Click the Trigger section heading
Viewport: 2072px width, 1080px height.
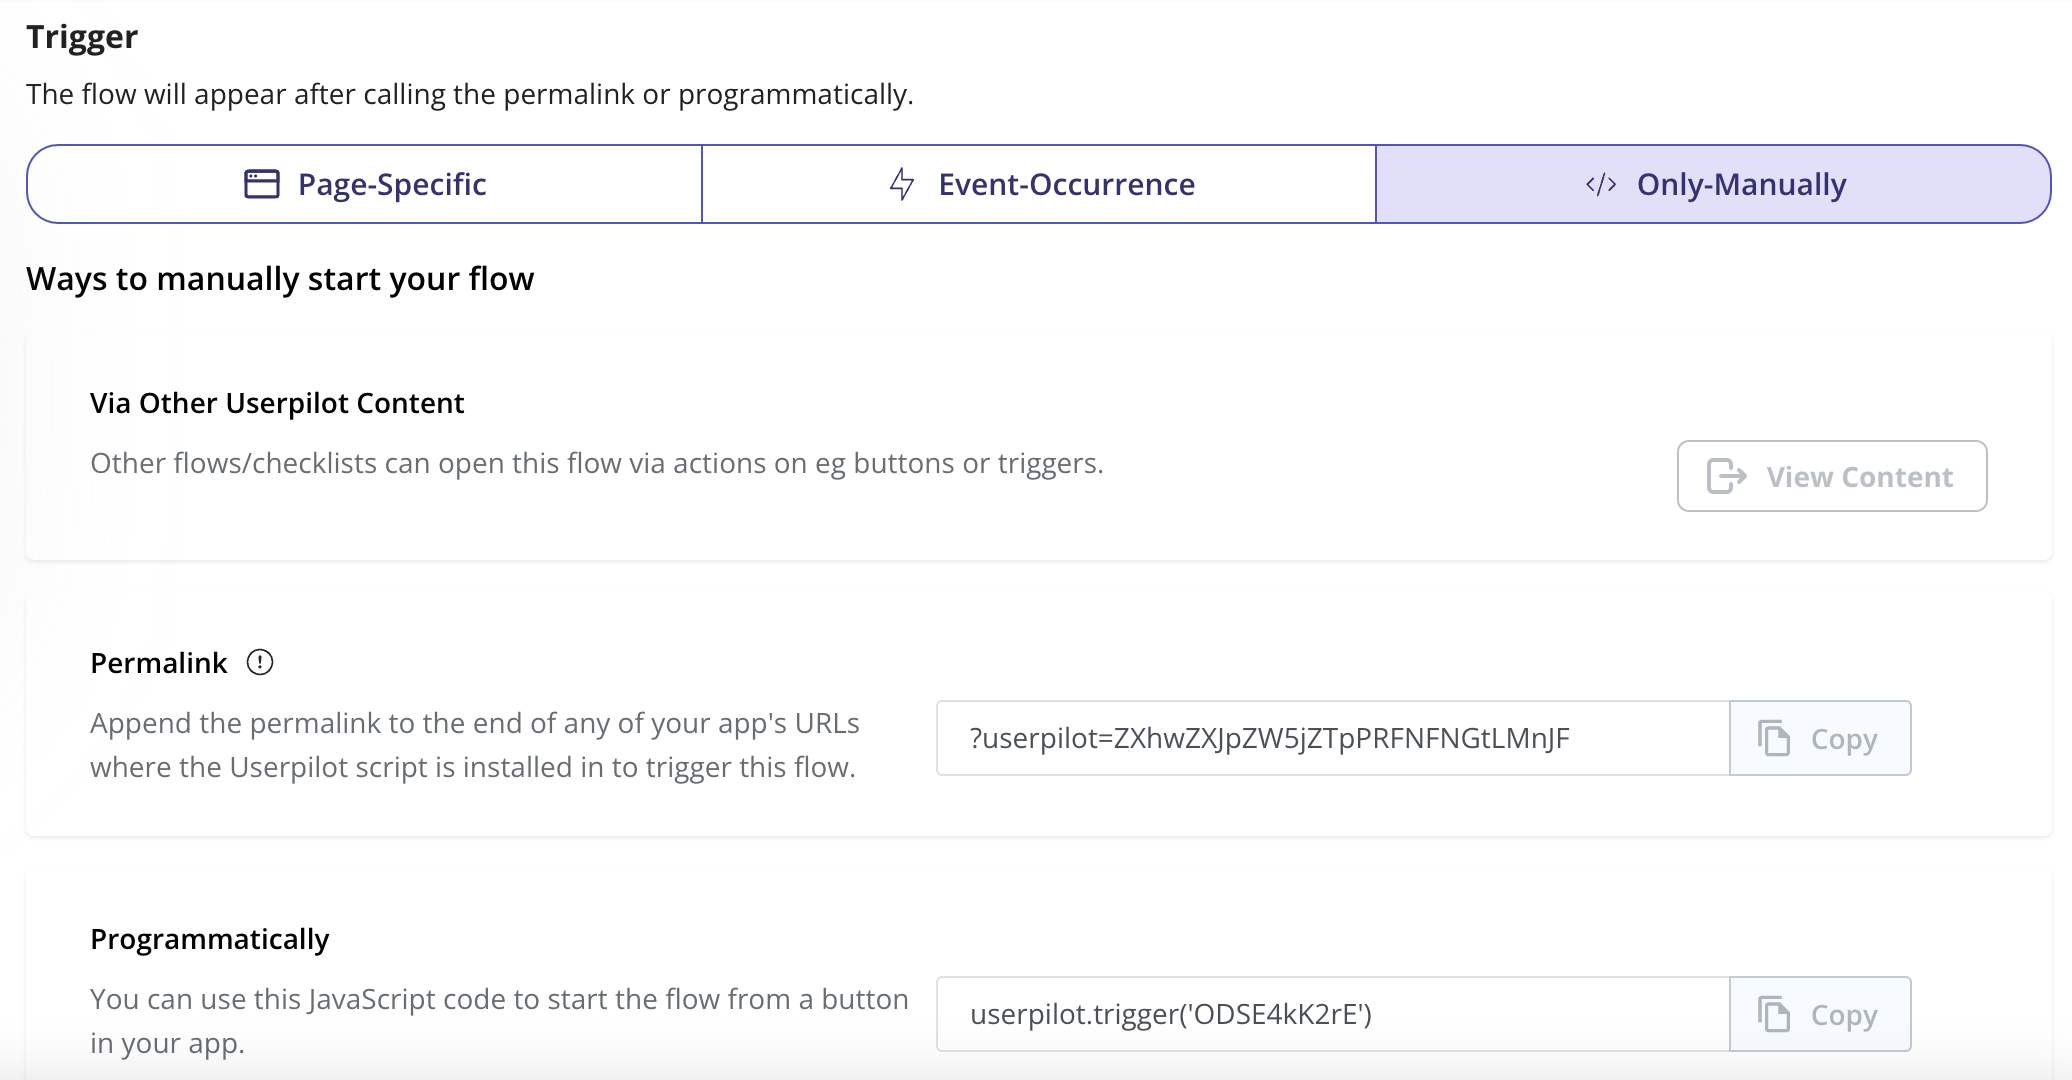82,37
